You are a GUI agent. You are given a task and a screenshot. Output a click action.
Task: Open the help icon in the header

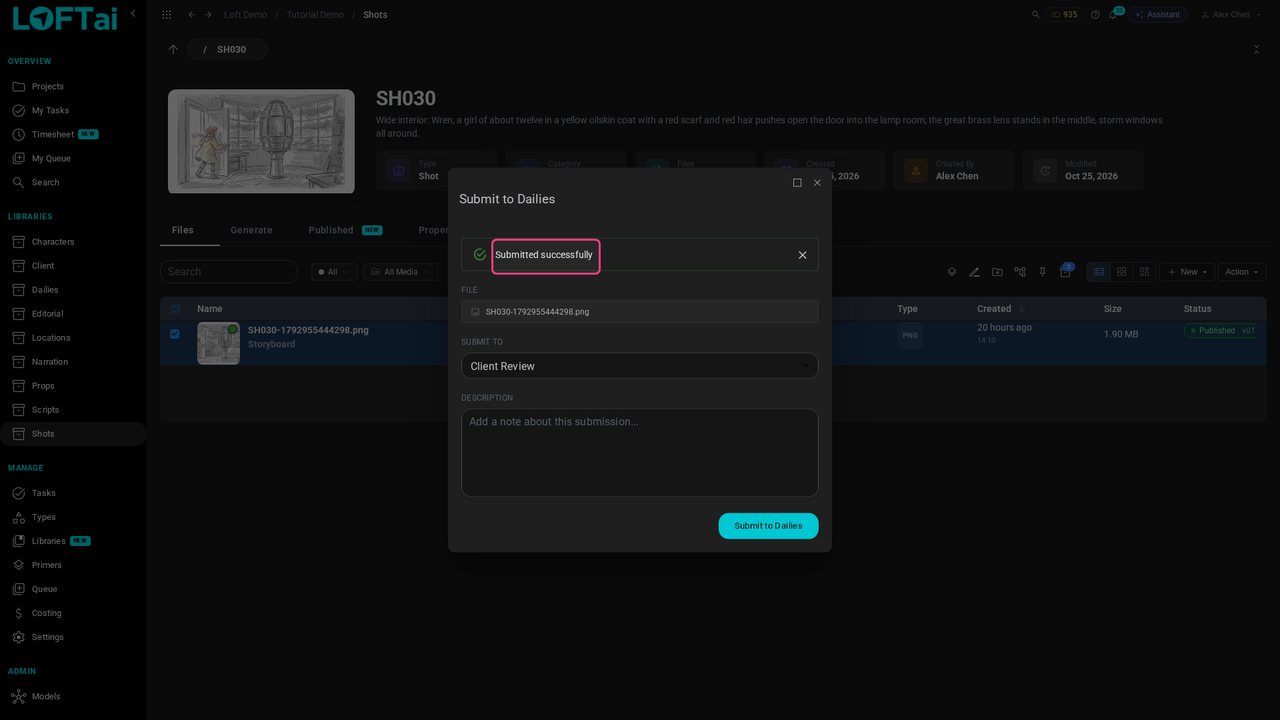[1095, 15]
